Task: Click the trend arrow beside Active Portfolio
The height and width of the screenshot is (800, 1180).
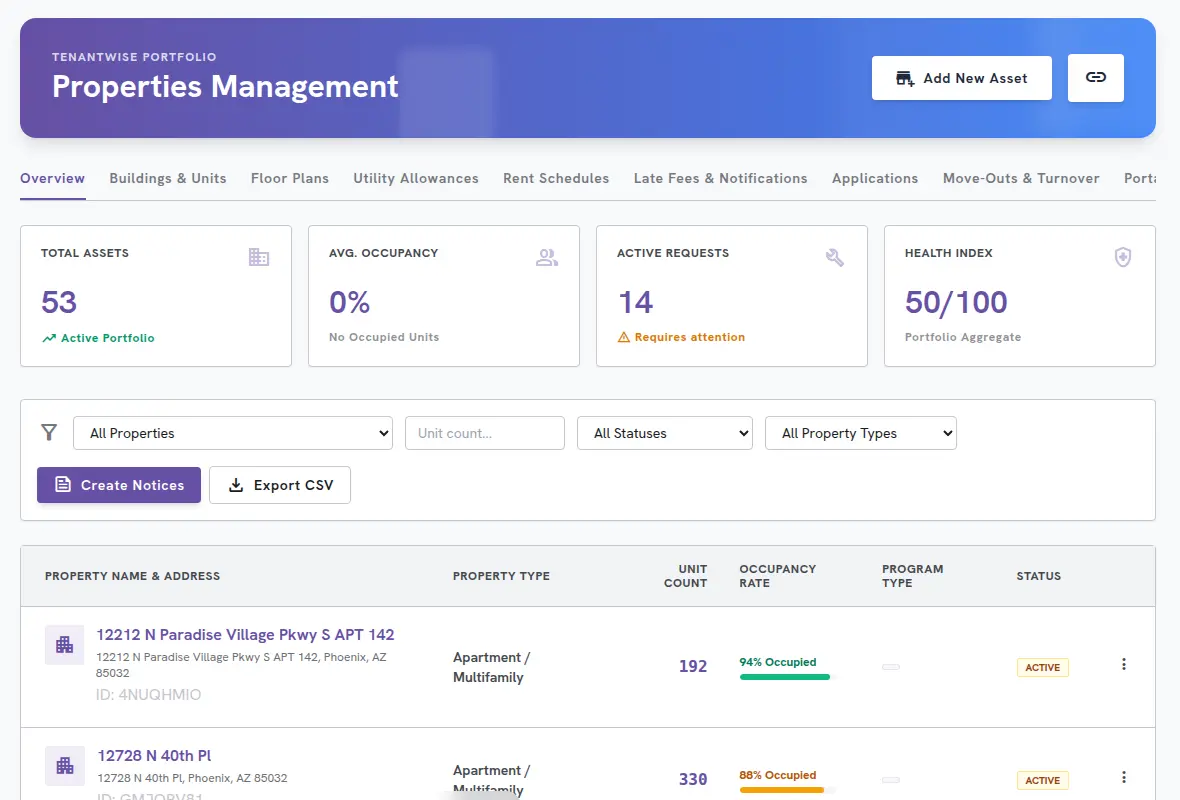Action: [49, 338]
